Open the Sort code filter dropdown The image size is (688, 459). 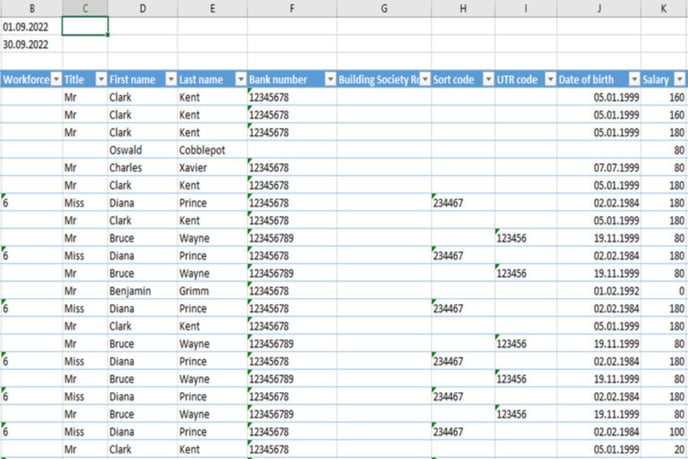(488, 79)
